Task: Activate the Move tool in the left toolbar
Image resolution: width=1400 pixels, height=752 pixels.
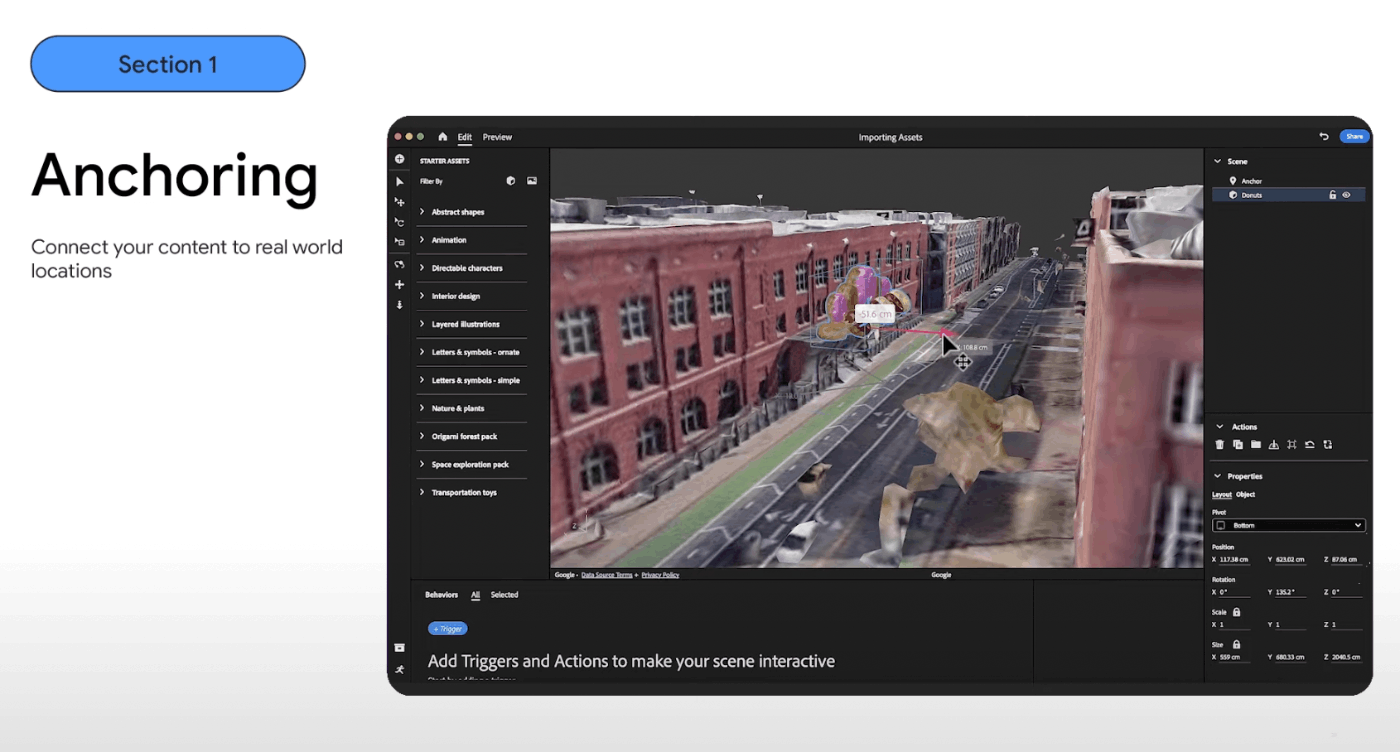Action: coord(399,201)
